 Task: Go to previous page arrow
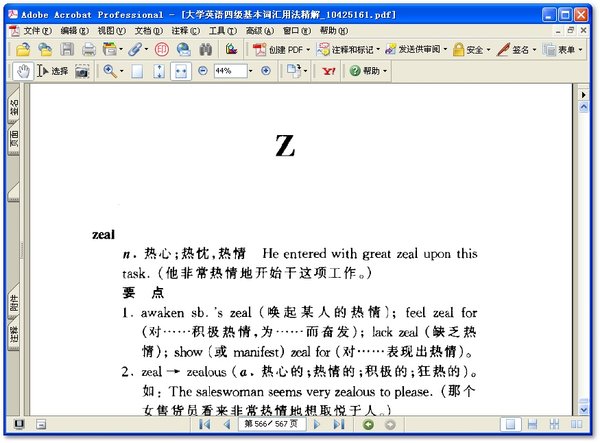(x=227, y=424)
